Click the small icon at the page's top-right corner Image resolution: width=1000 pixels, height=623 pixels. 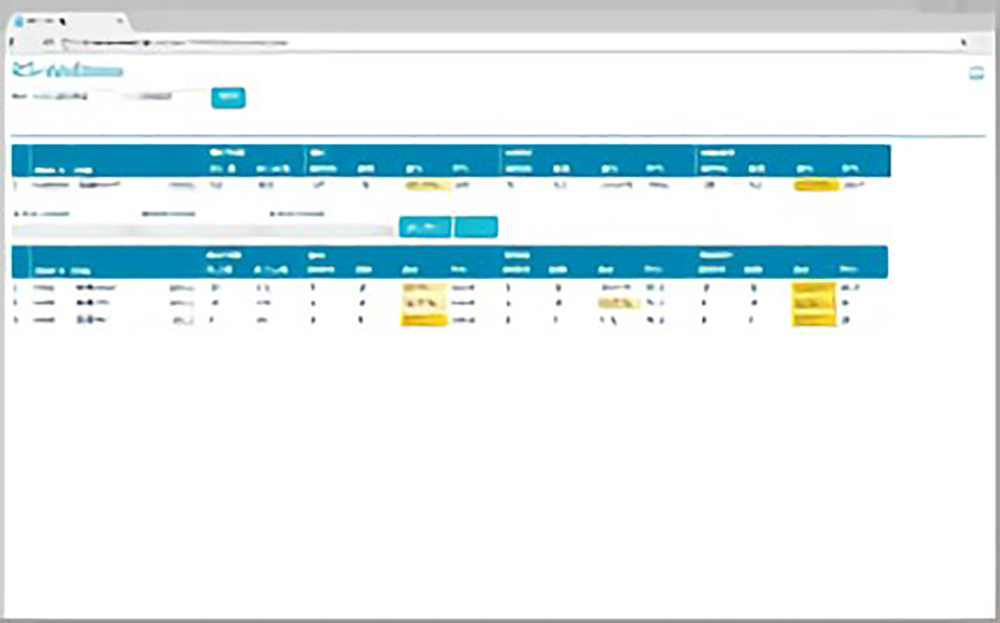point(976,73)
